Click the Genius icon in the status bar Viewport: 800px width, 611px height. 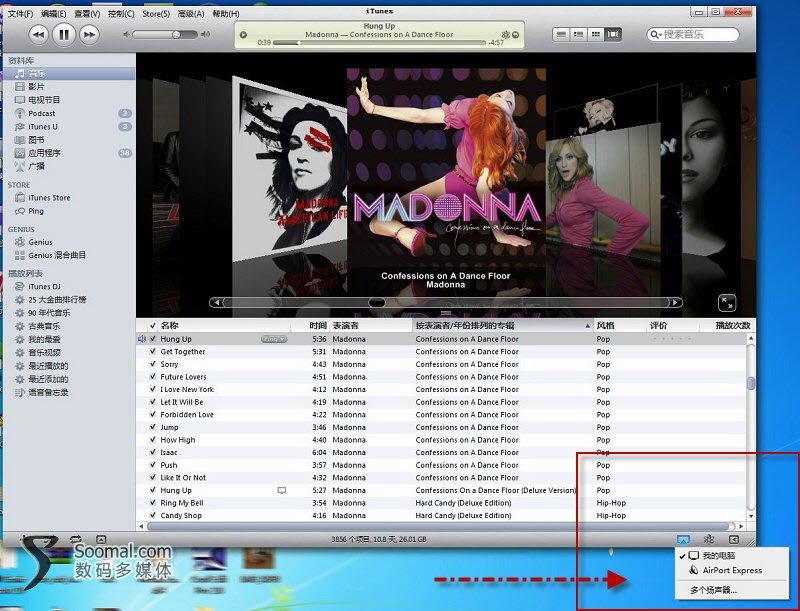click(x=708, y=540)
